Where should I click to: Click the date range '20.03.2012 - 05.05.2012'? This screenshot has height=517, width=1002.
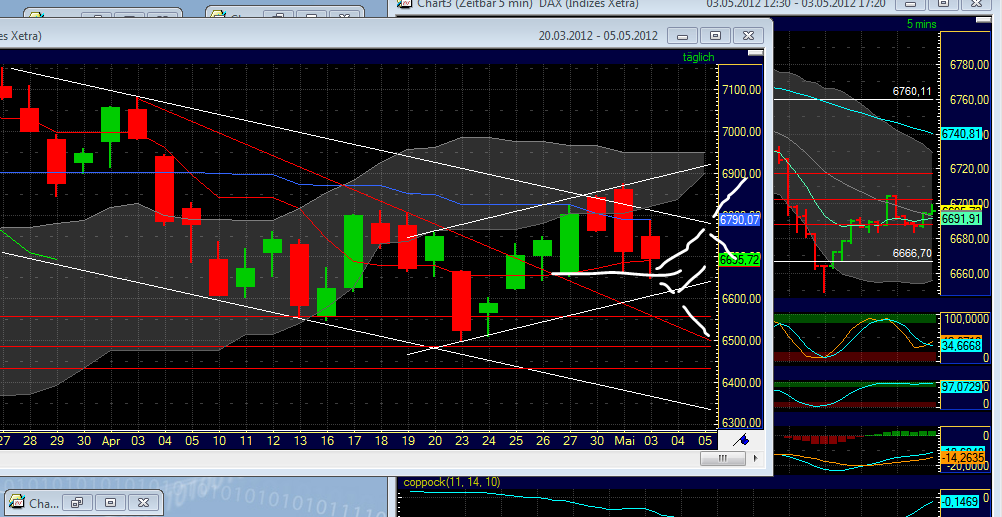coord(598,36)
